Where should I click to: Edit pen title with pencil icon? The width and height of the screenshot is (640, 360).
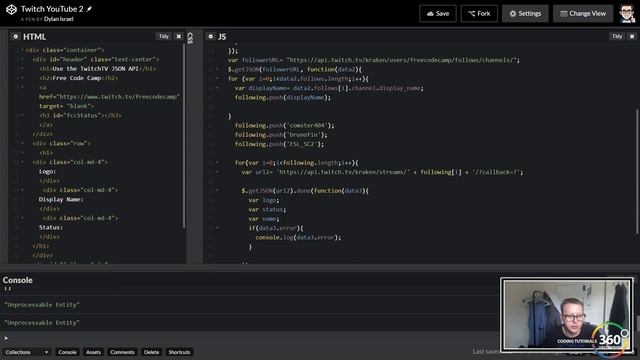point(89,9)
